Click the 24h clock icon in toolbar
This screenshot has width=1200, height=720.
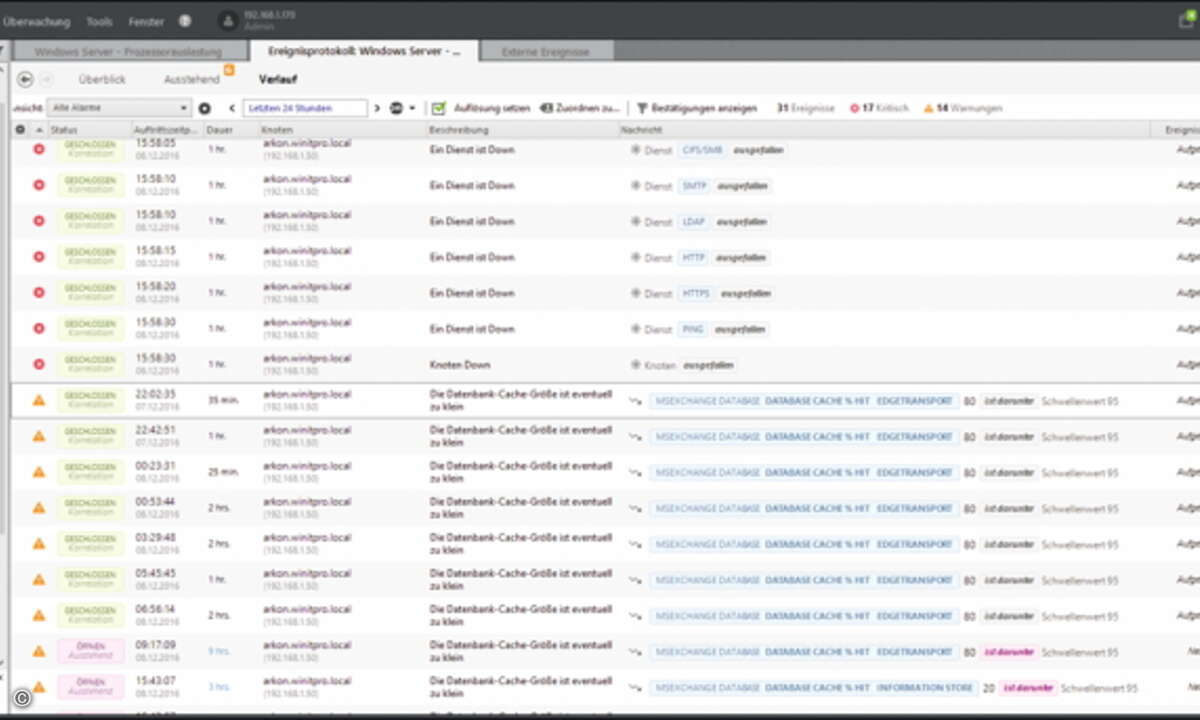[x=396, y=108]
